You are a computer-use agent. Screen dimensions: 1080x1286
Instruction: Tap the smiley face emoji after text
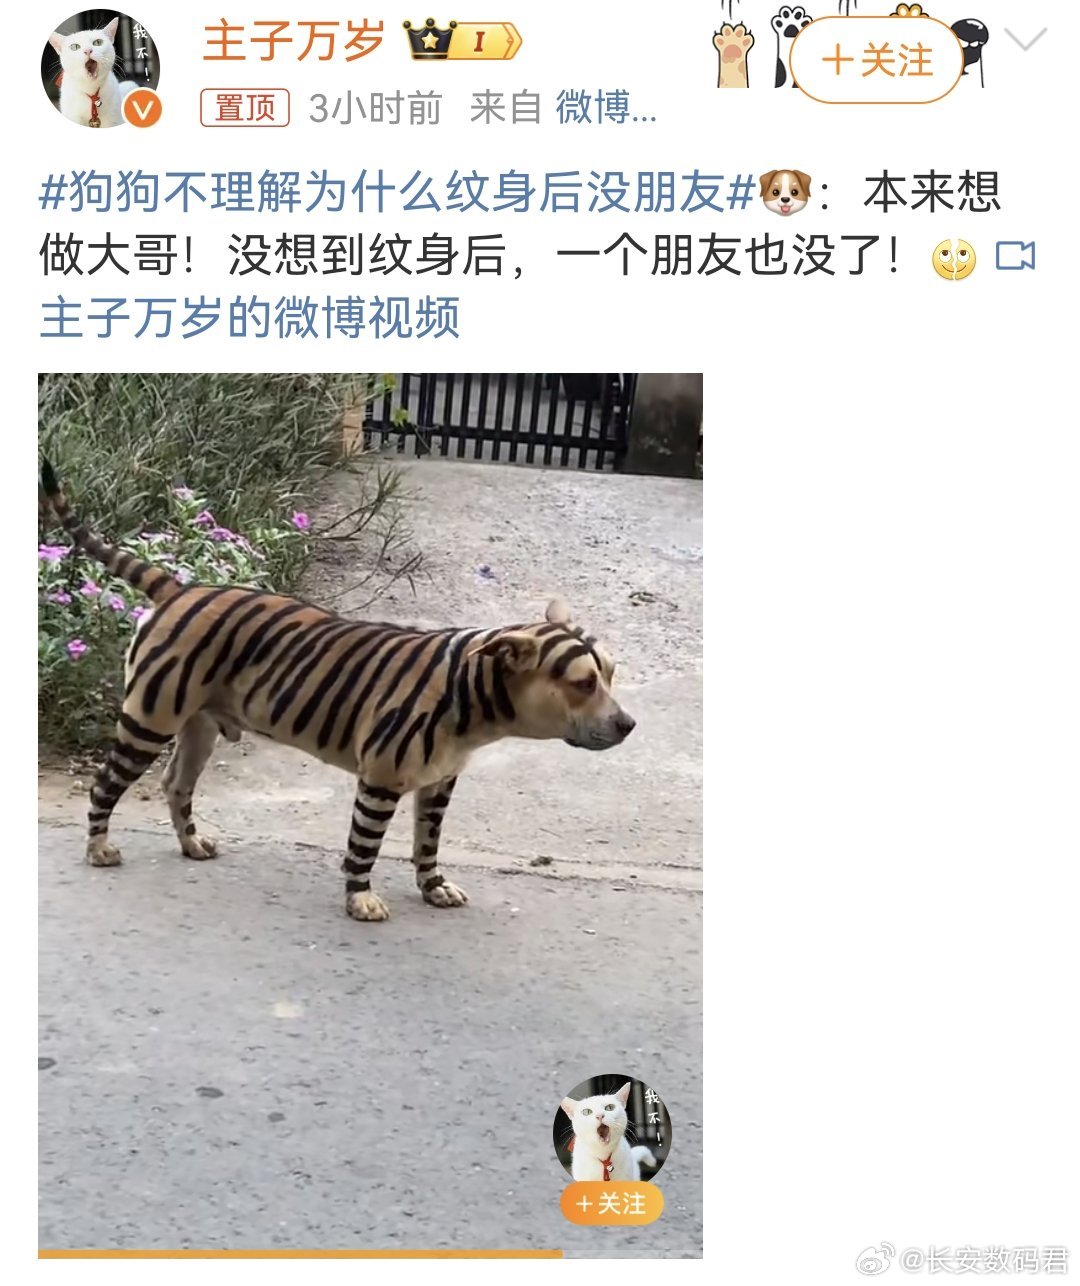[954, 259]
